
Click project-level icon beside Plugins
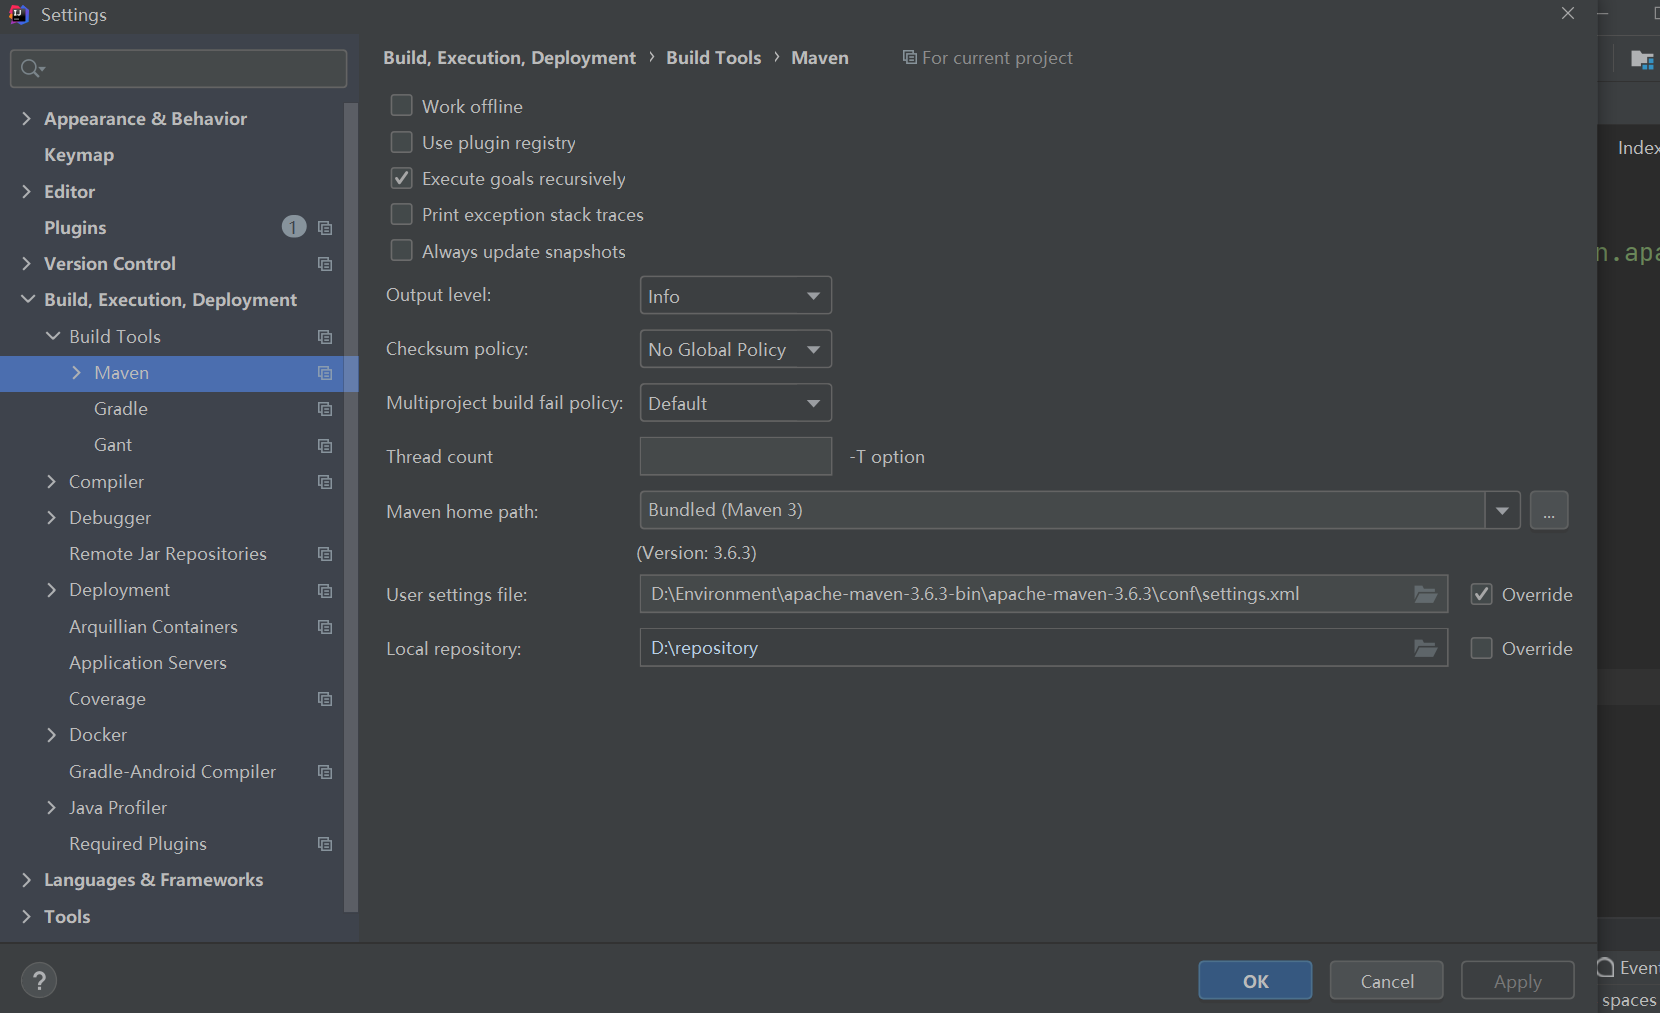tap(325, 228)
